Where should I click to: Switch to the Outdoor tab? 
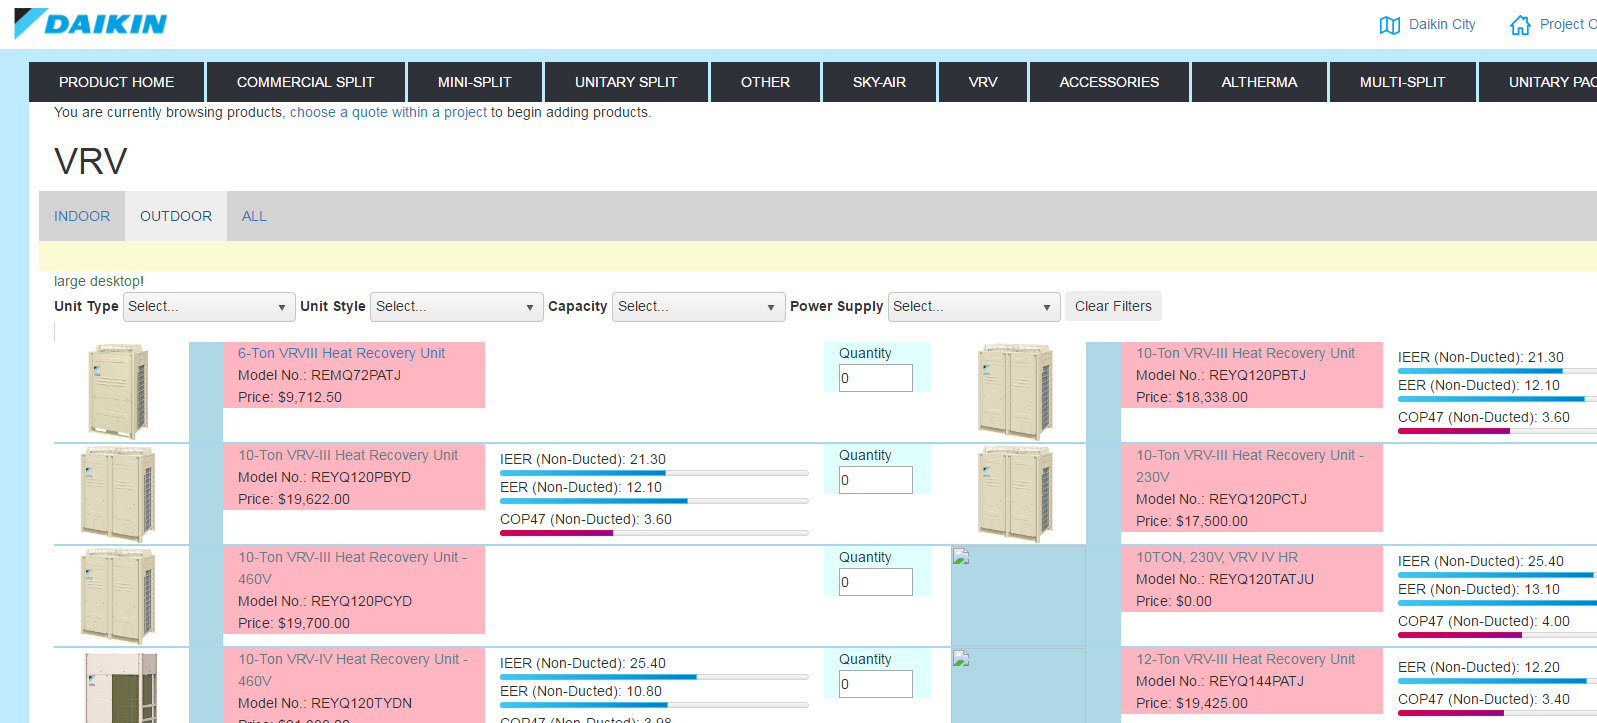176,216
